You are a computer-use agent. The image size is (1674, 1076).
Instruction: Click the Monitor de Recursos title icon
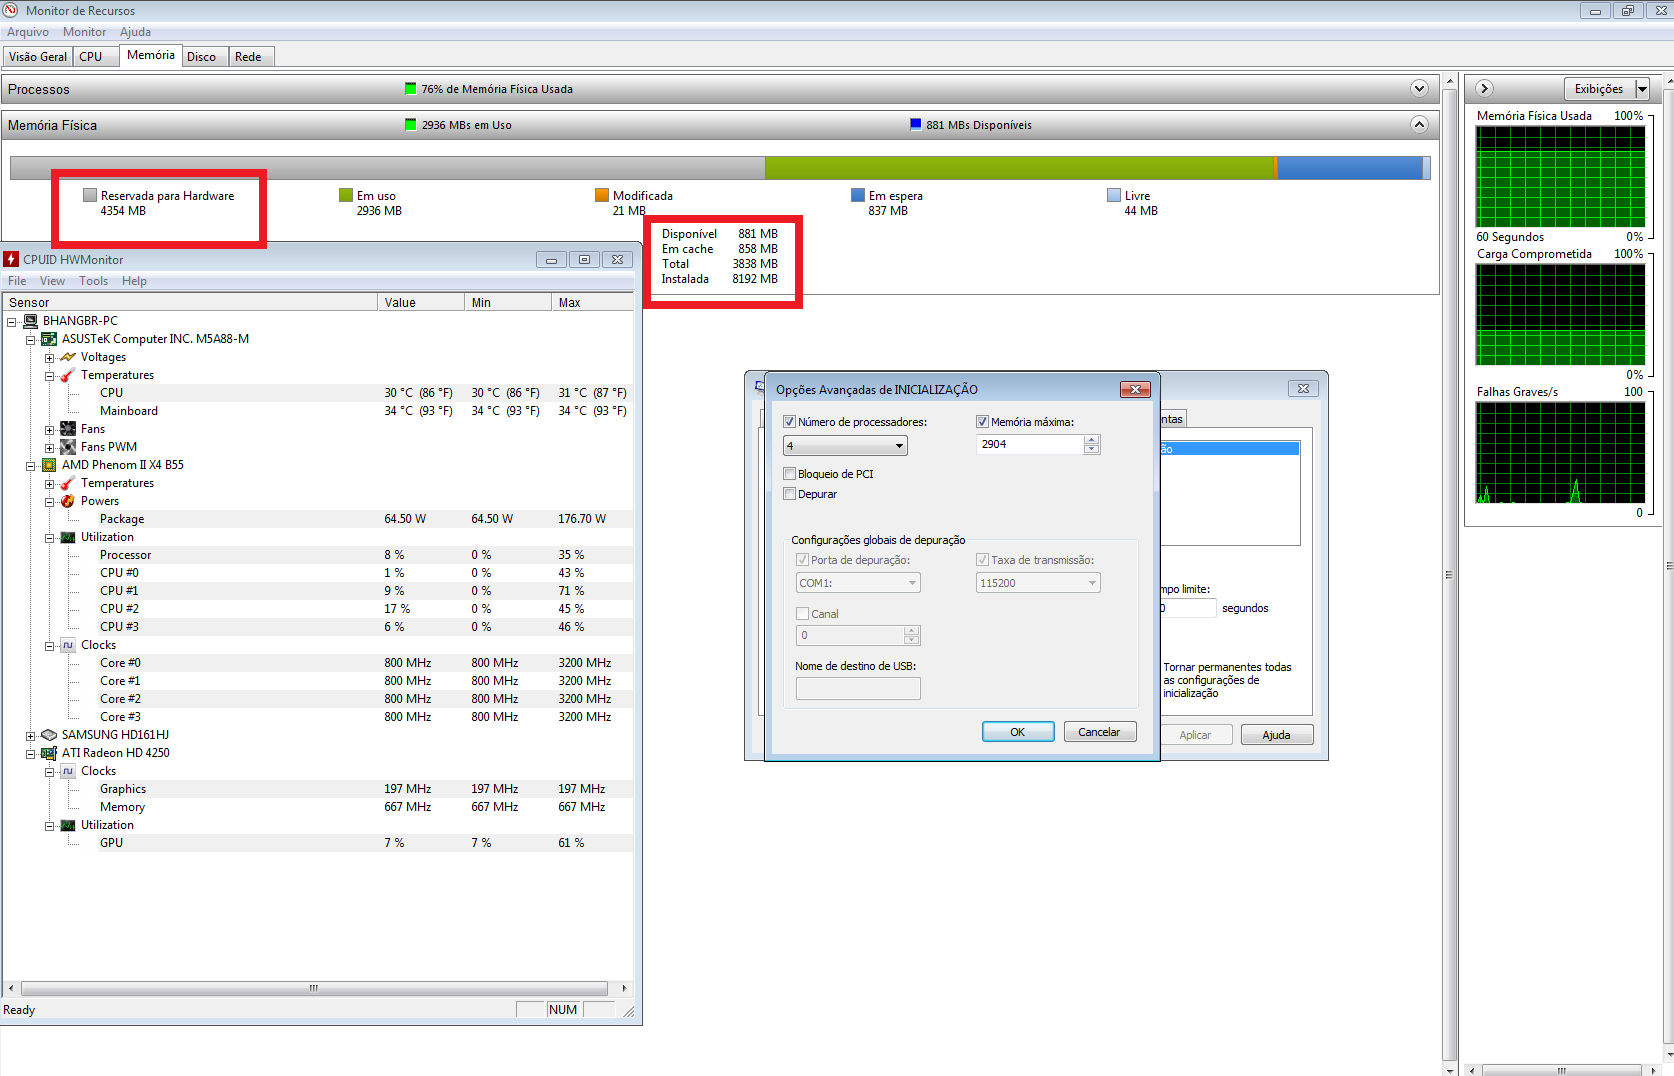(x=10, y=10)
